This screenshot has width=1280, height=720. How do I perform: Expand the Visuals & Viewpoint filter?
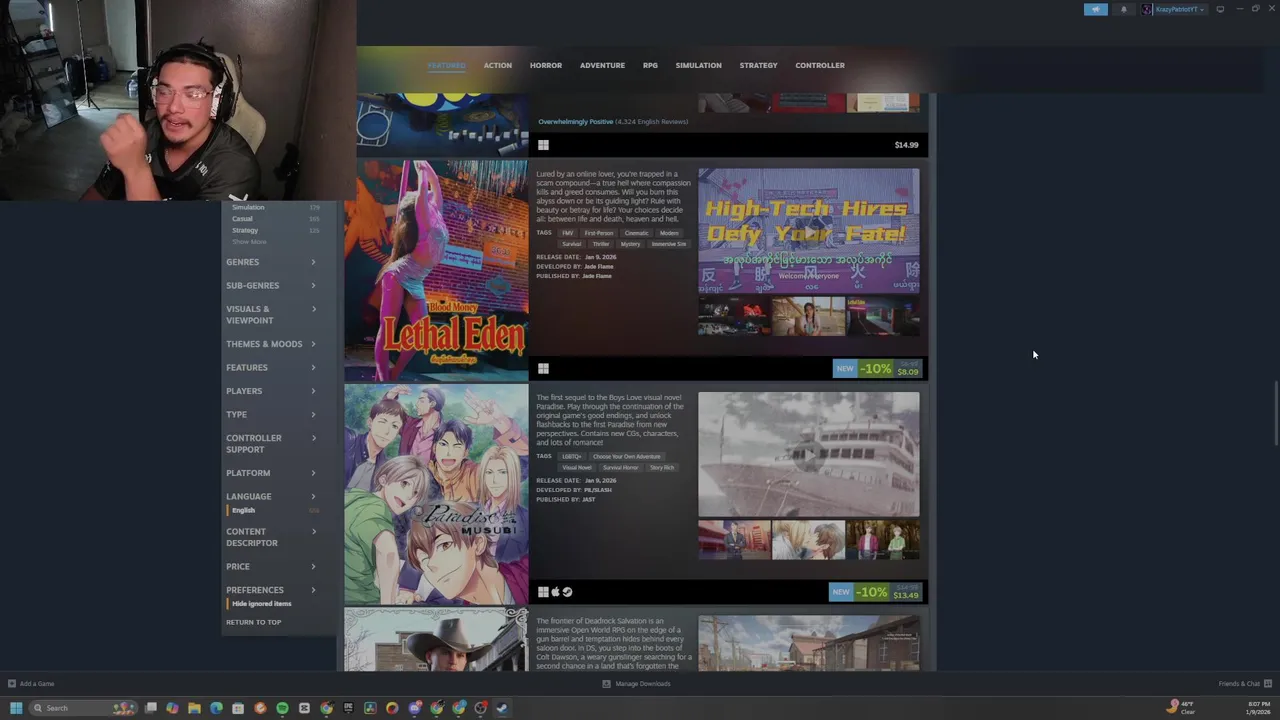[271, 315]
